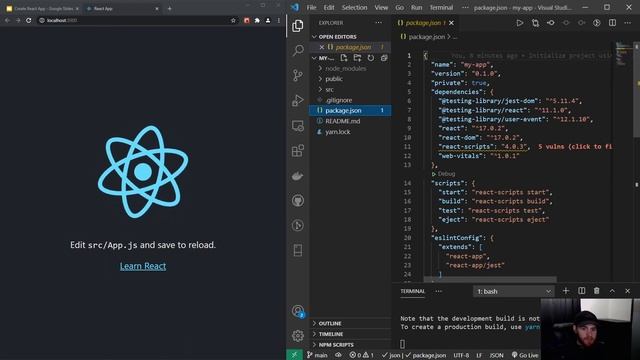This screenshot has width=640, height=360.
Task: Close the package.json editor tab
Action: pos(451,23)
